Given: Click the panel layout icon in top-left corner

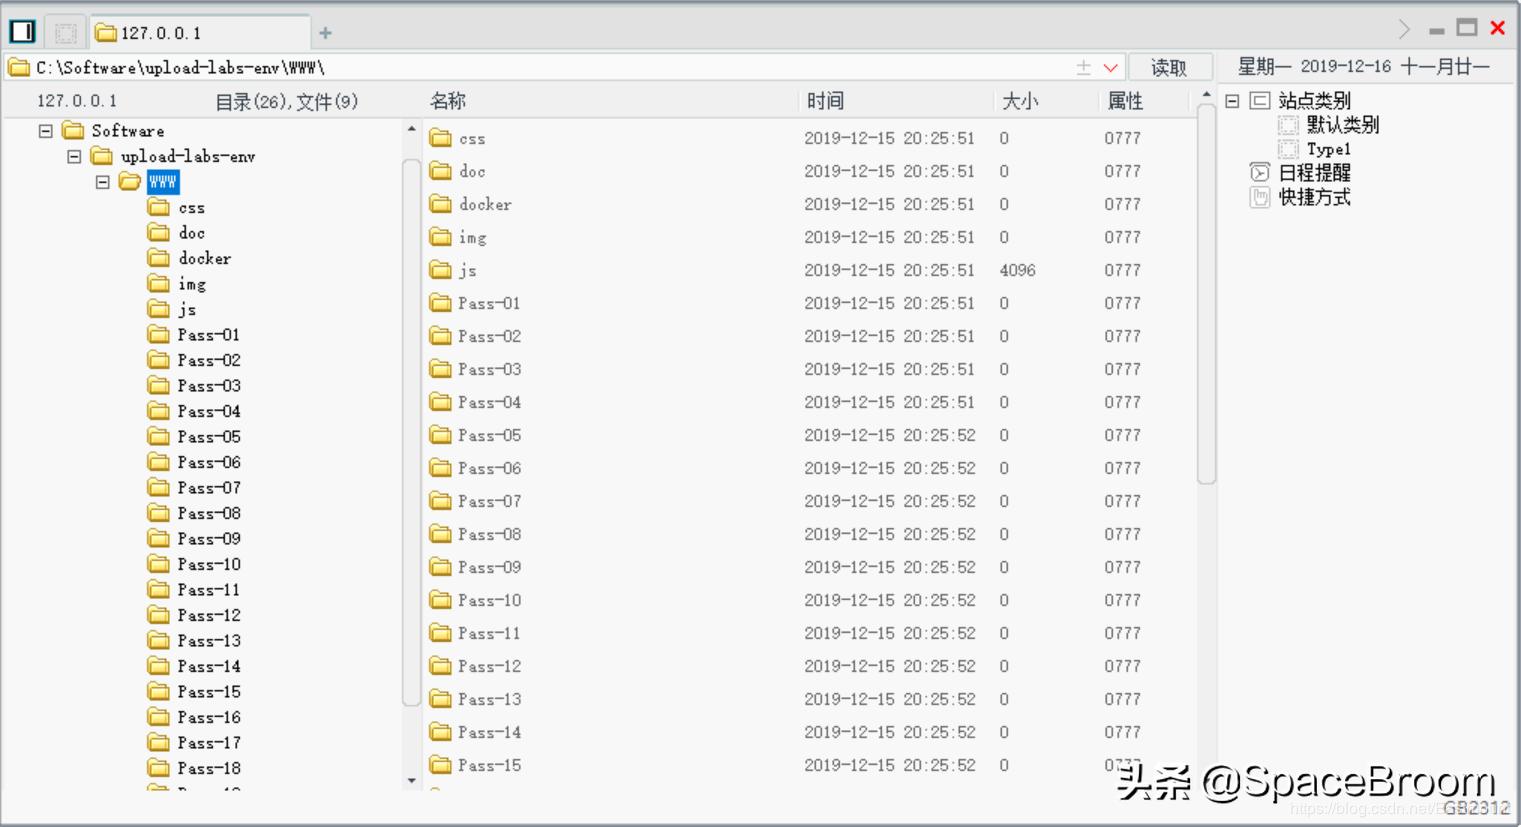Looking at the screenshot, I should coord(22,30).
